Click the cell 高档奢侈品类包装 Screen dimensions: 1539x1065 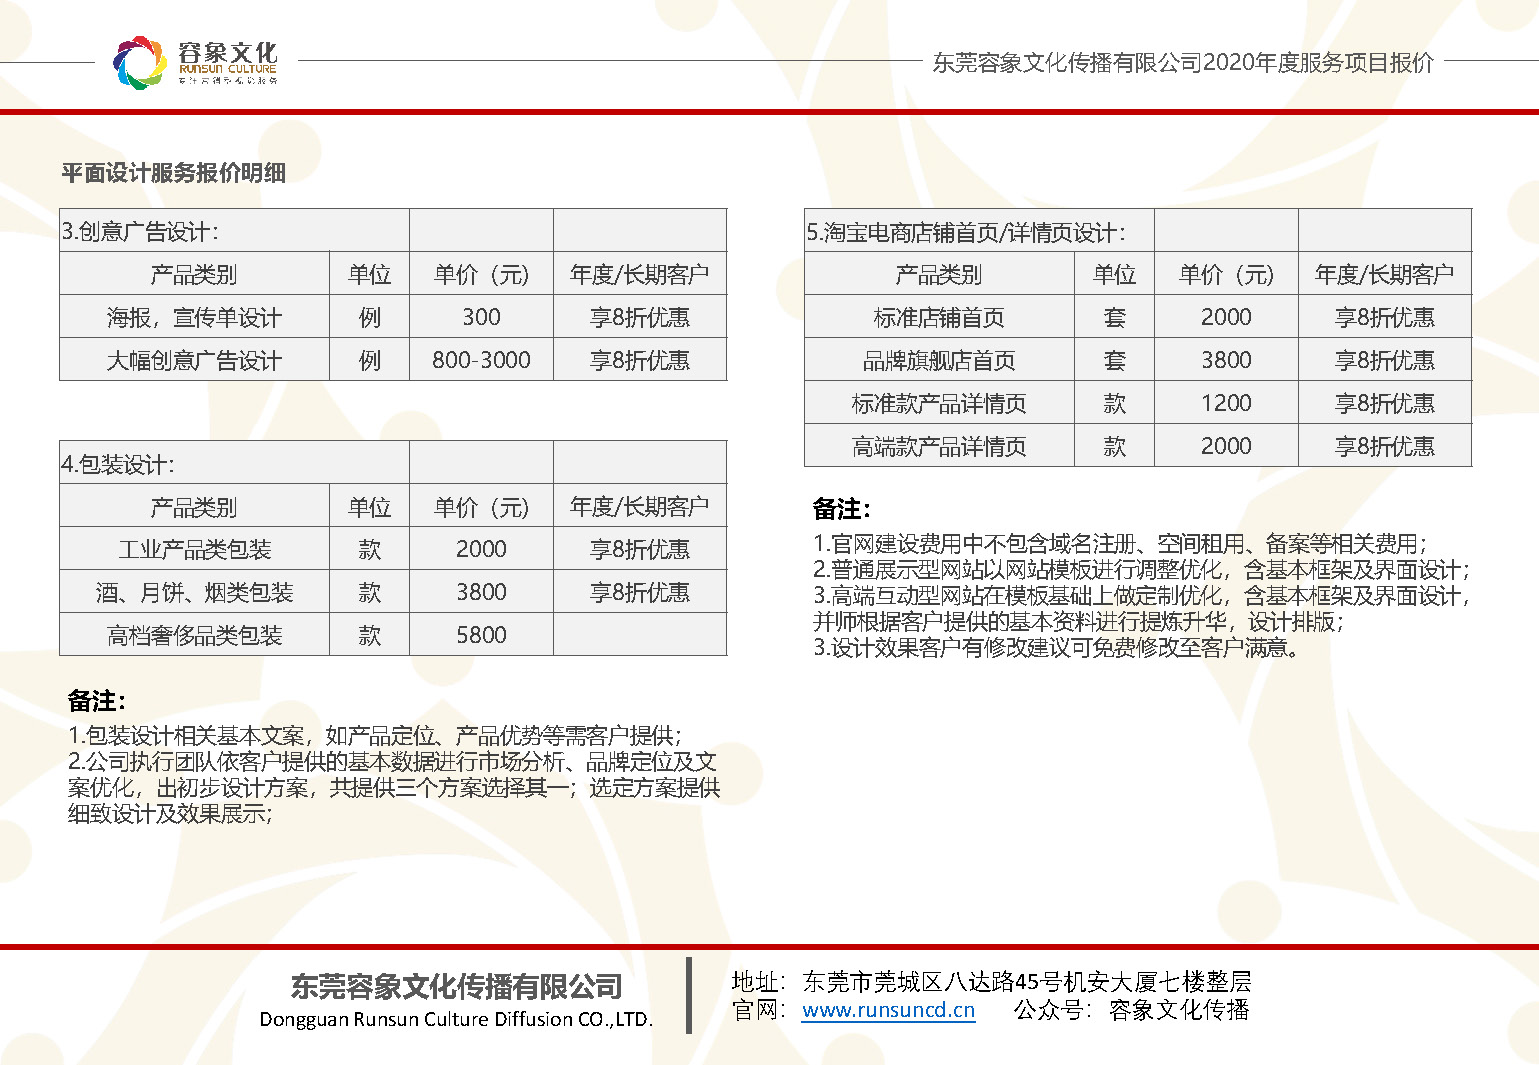click(195, 636)
